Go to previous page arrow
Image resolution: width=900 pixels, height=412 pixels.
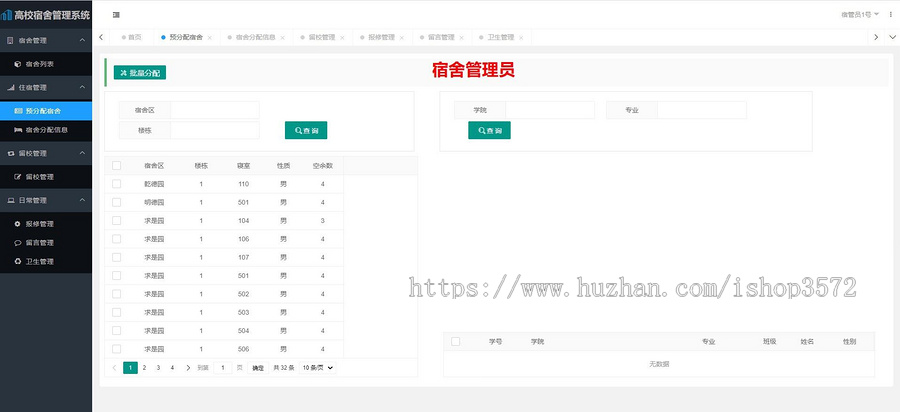[114, 368]
